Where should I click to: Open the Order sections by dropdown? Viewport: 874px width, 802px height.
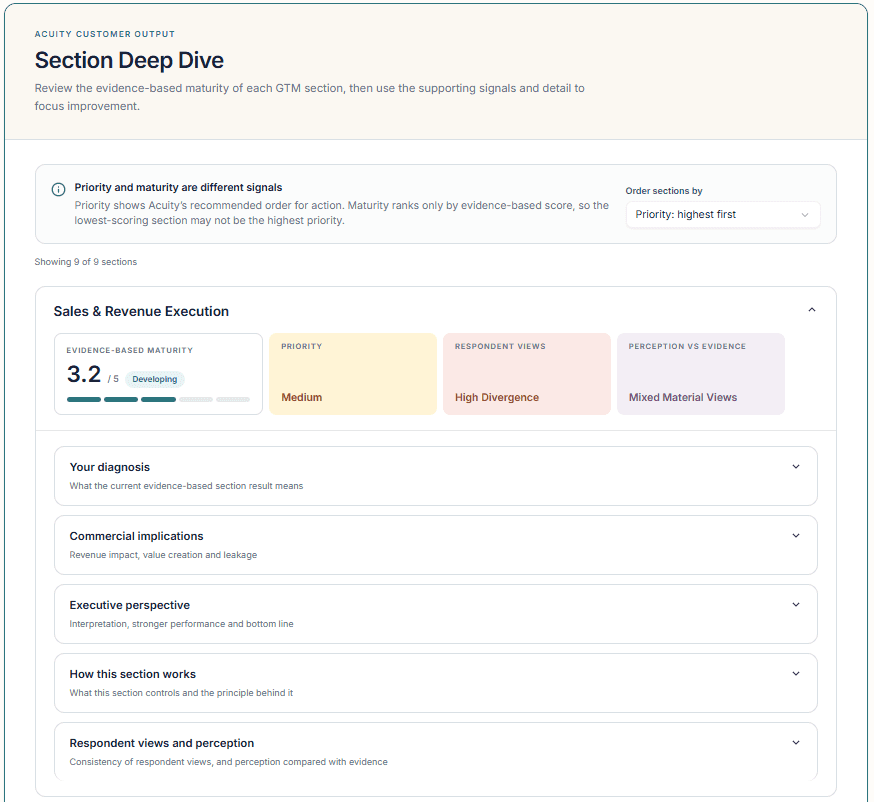tap(722, 215)
